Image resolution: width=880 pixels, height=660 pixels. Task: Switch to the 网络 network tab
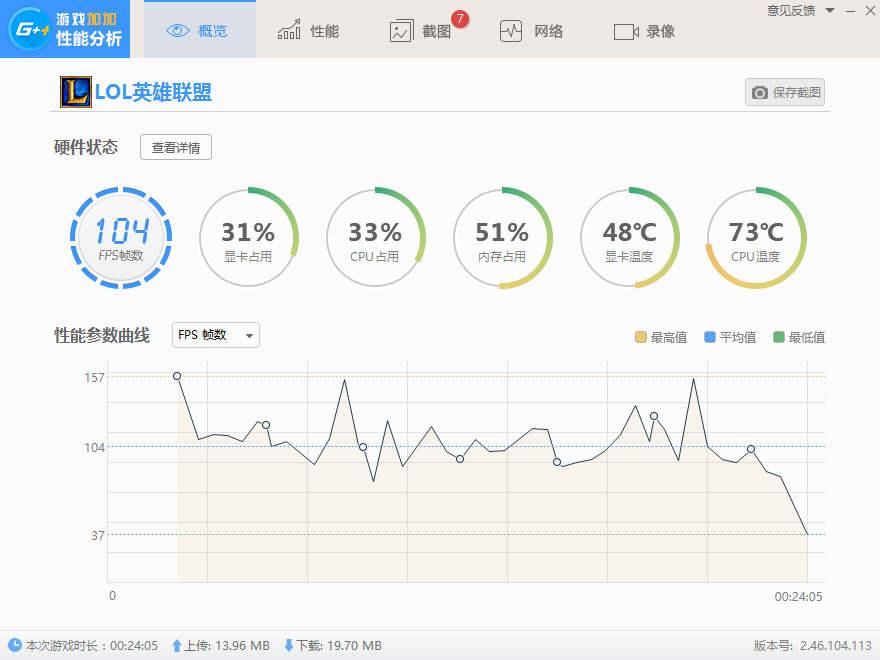[x=531, y=31]
